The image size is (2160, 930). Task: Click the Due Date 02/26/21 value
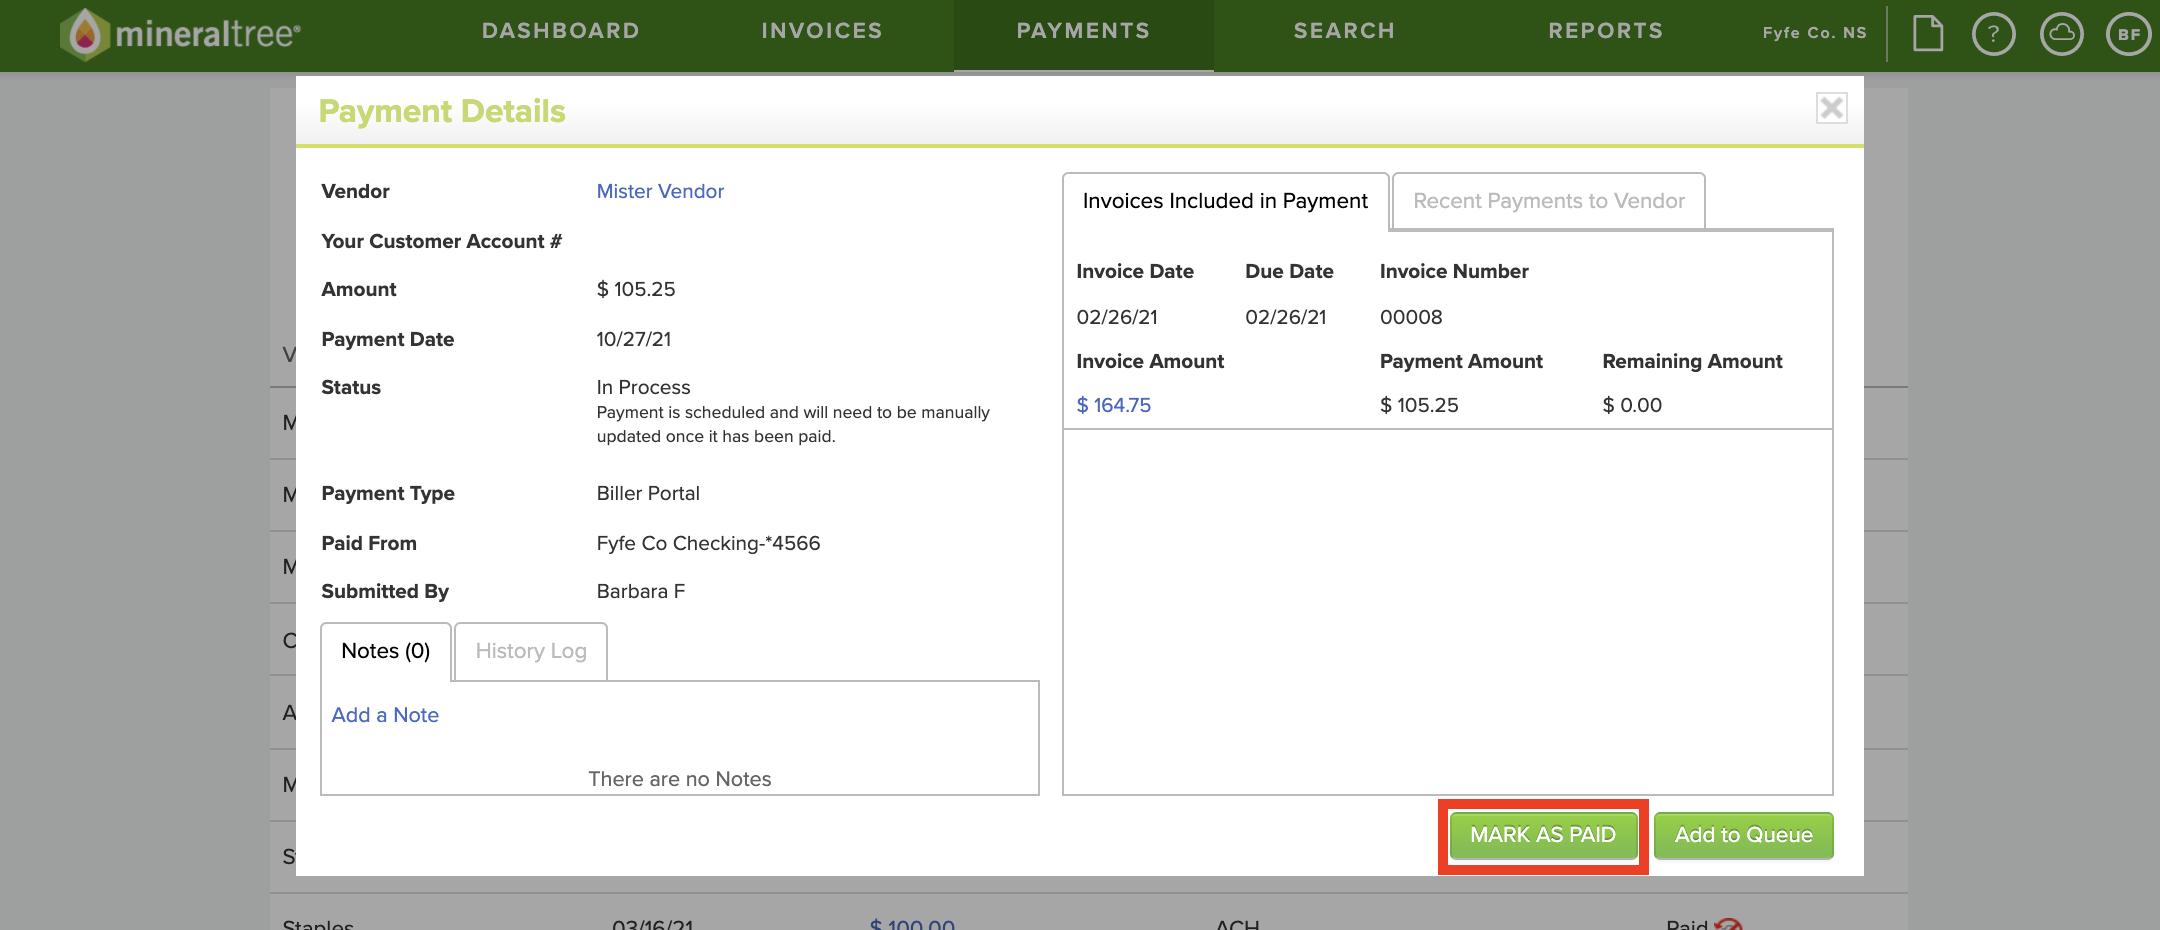click(x=1286, y=317)
